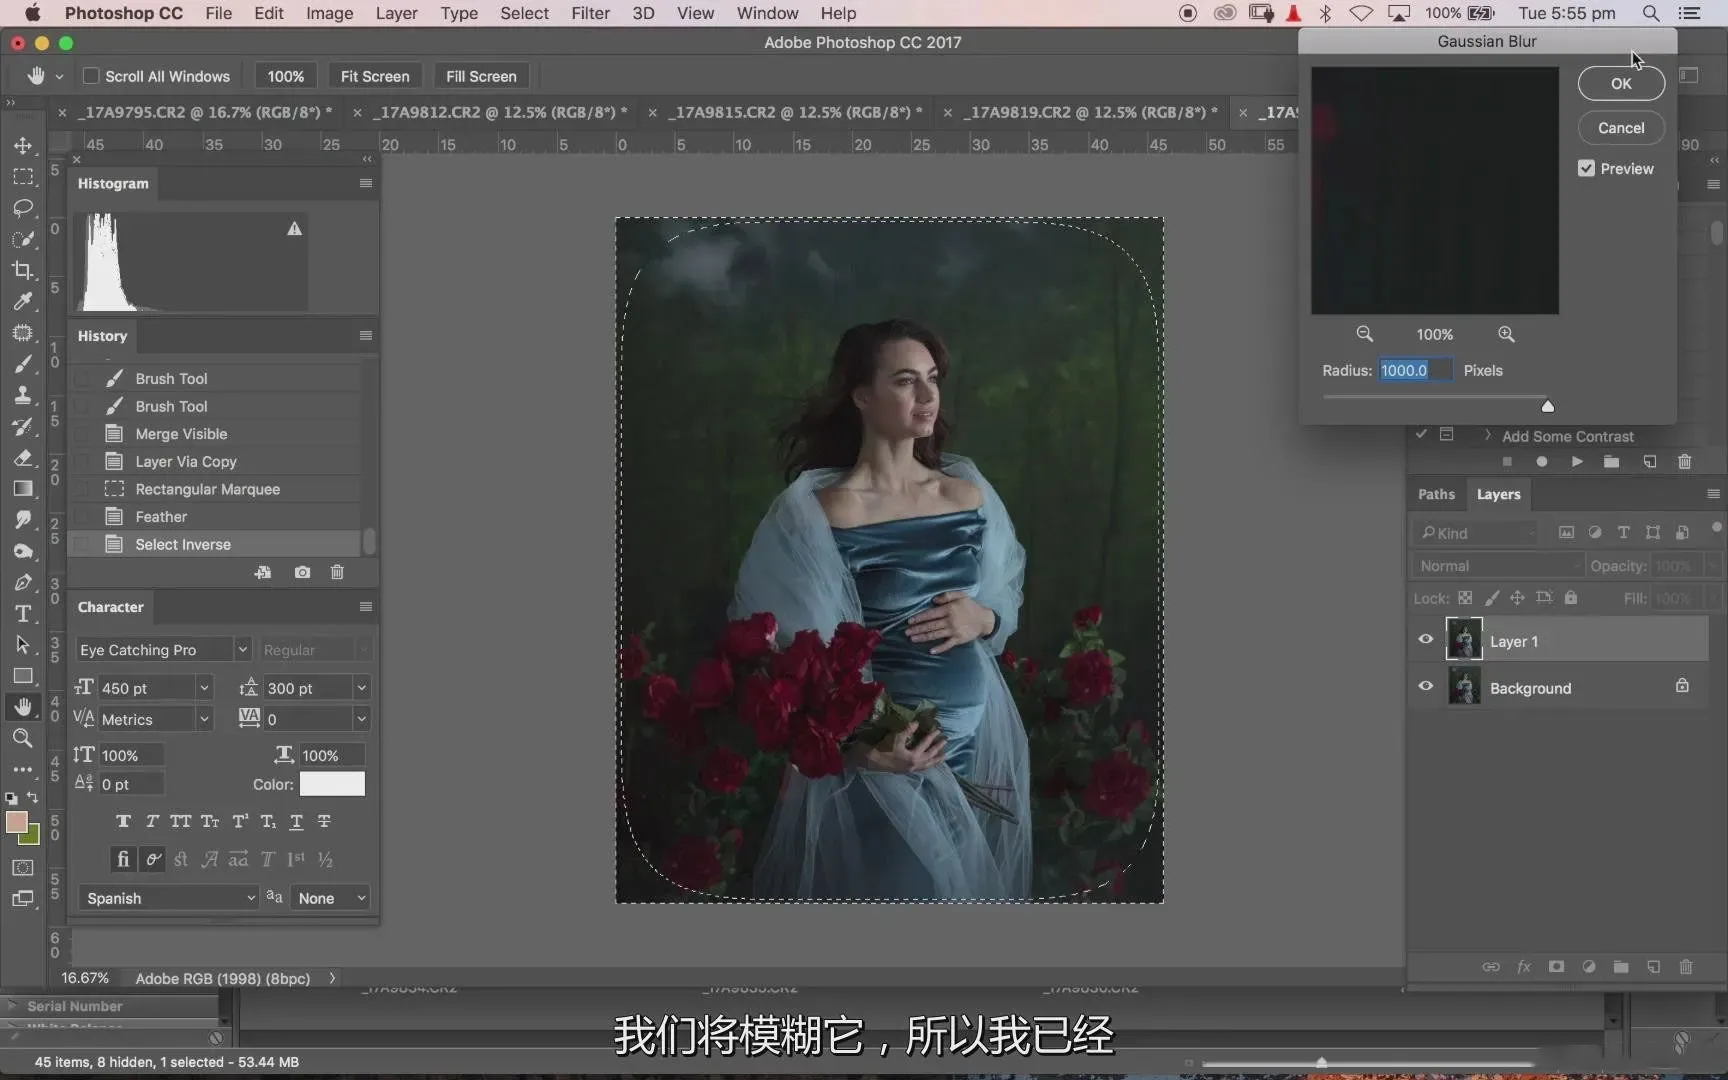Click OK in Gaussian Blur dialog
Image resolution: width=1728 pixels, height=1080 pixels.
1621,83
